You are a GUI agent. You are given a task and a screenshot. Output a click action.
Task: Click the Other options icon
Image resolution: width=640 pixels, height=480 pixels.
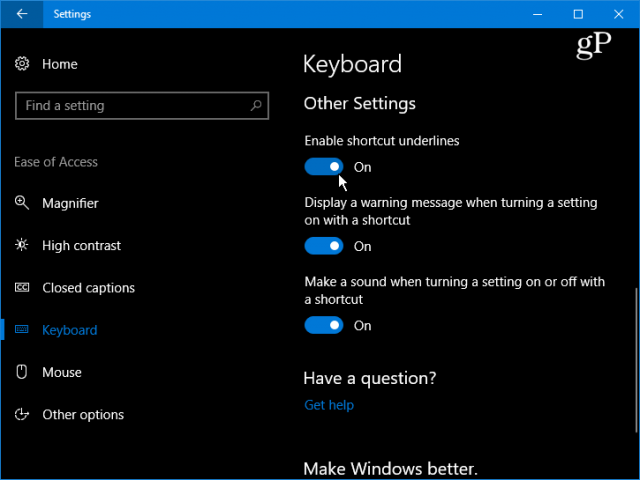pyautogui.click(x=22, y=414)
